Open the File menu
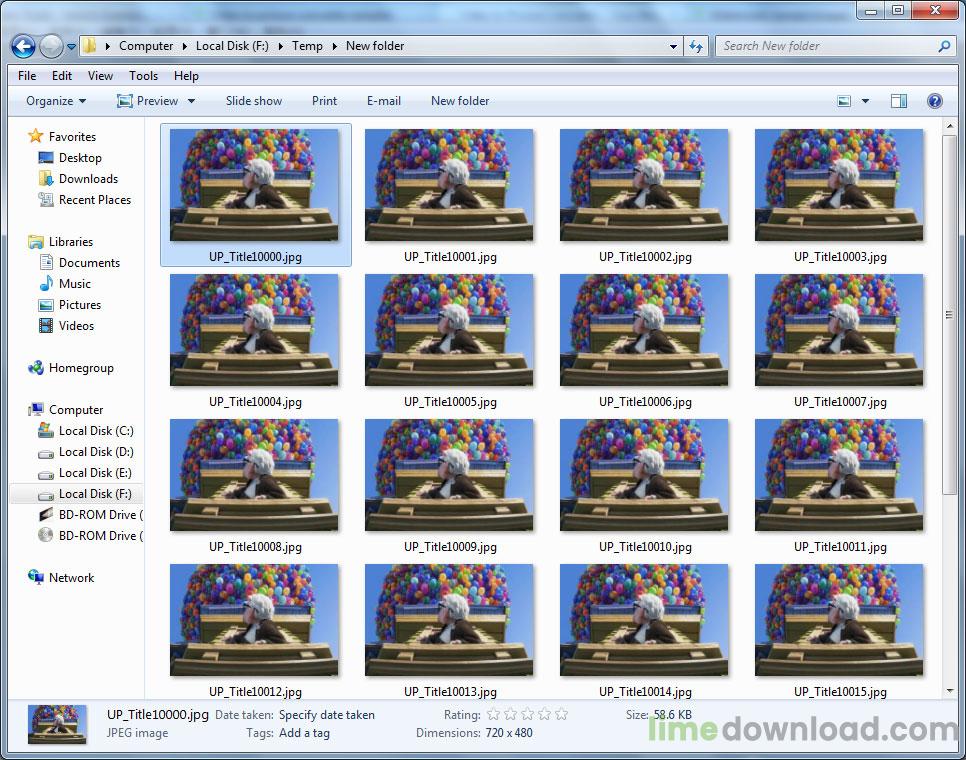The width and height of the screenshot is (966, 760). (x=26, y=75)
